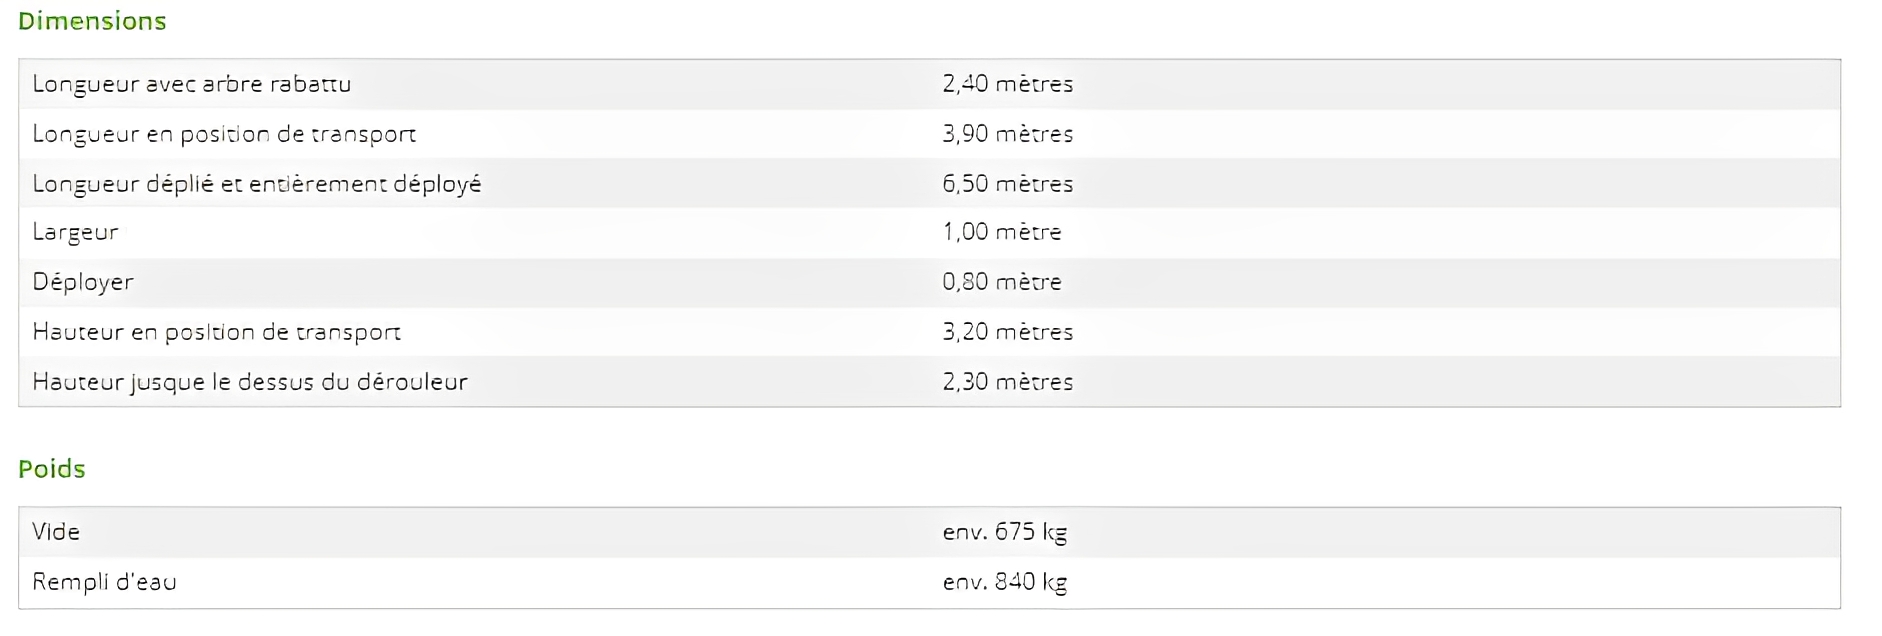Click the 'env. 675 kg' value
This screenshot has height=636, width=1882.
click(1004, 532)
